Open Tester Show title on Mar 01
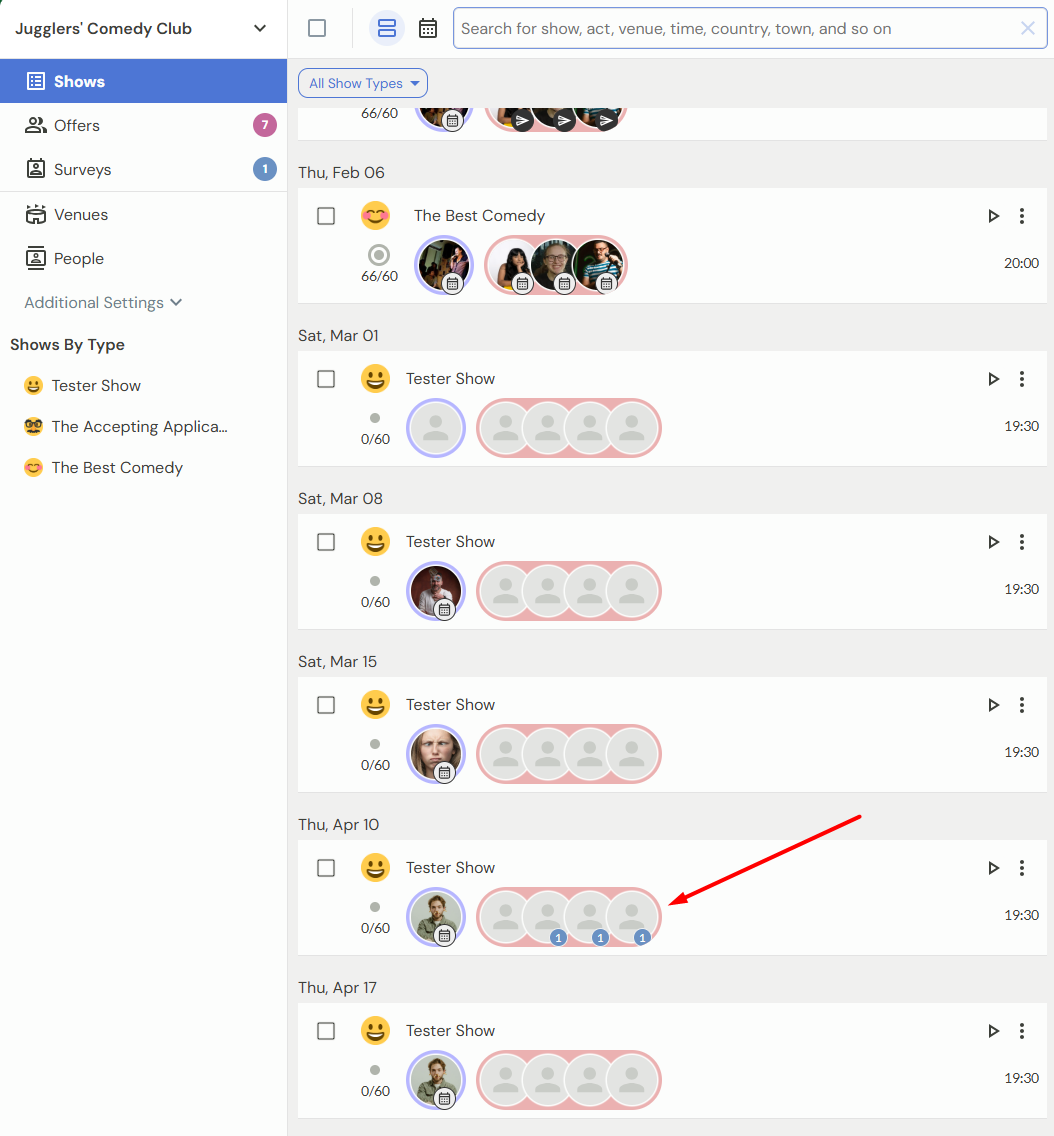Image resolution: width=1054 pixels, height=1136 pixels. pos(450,379)
